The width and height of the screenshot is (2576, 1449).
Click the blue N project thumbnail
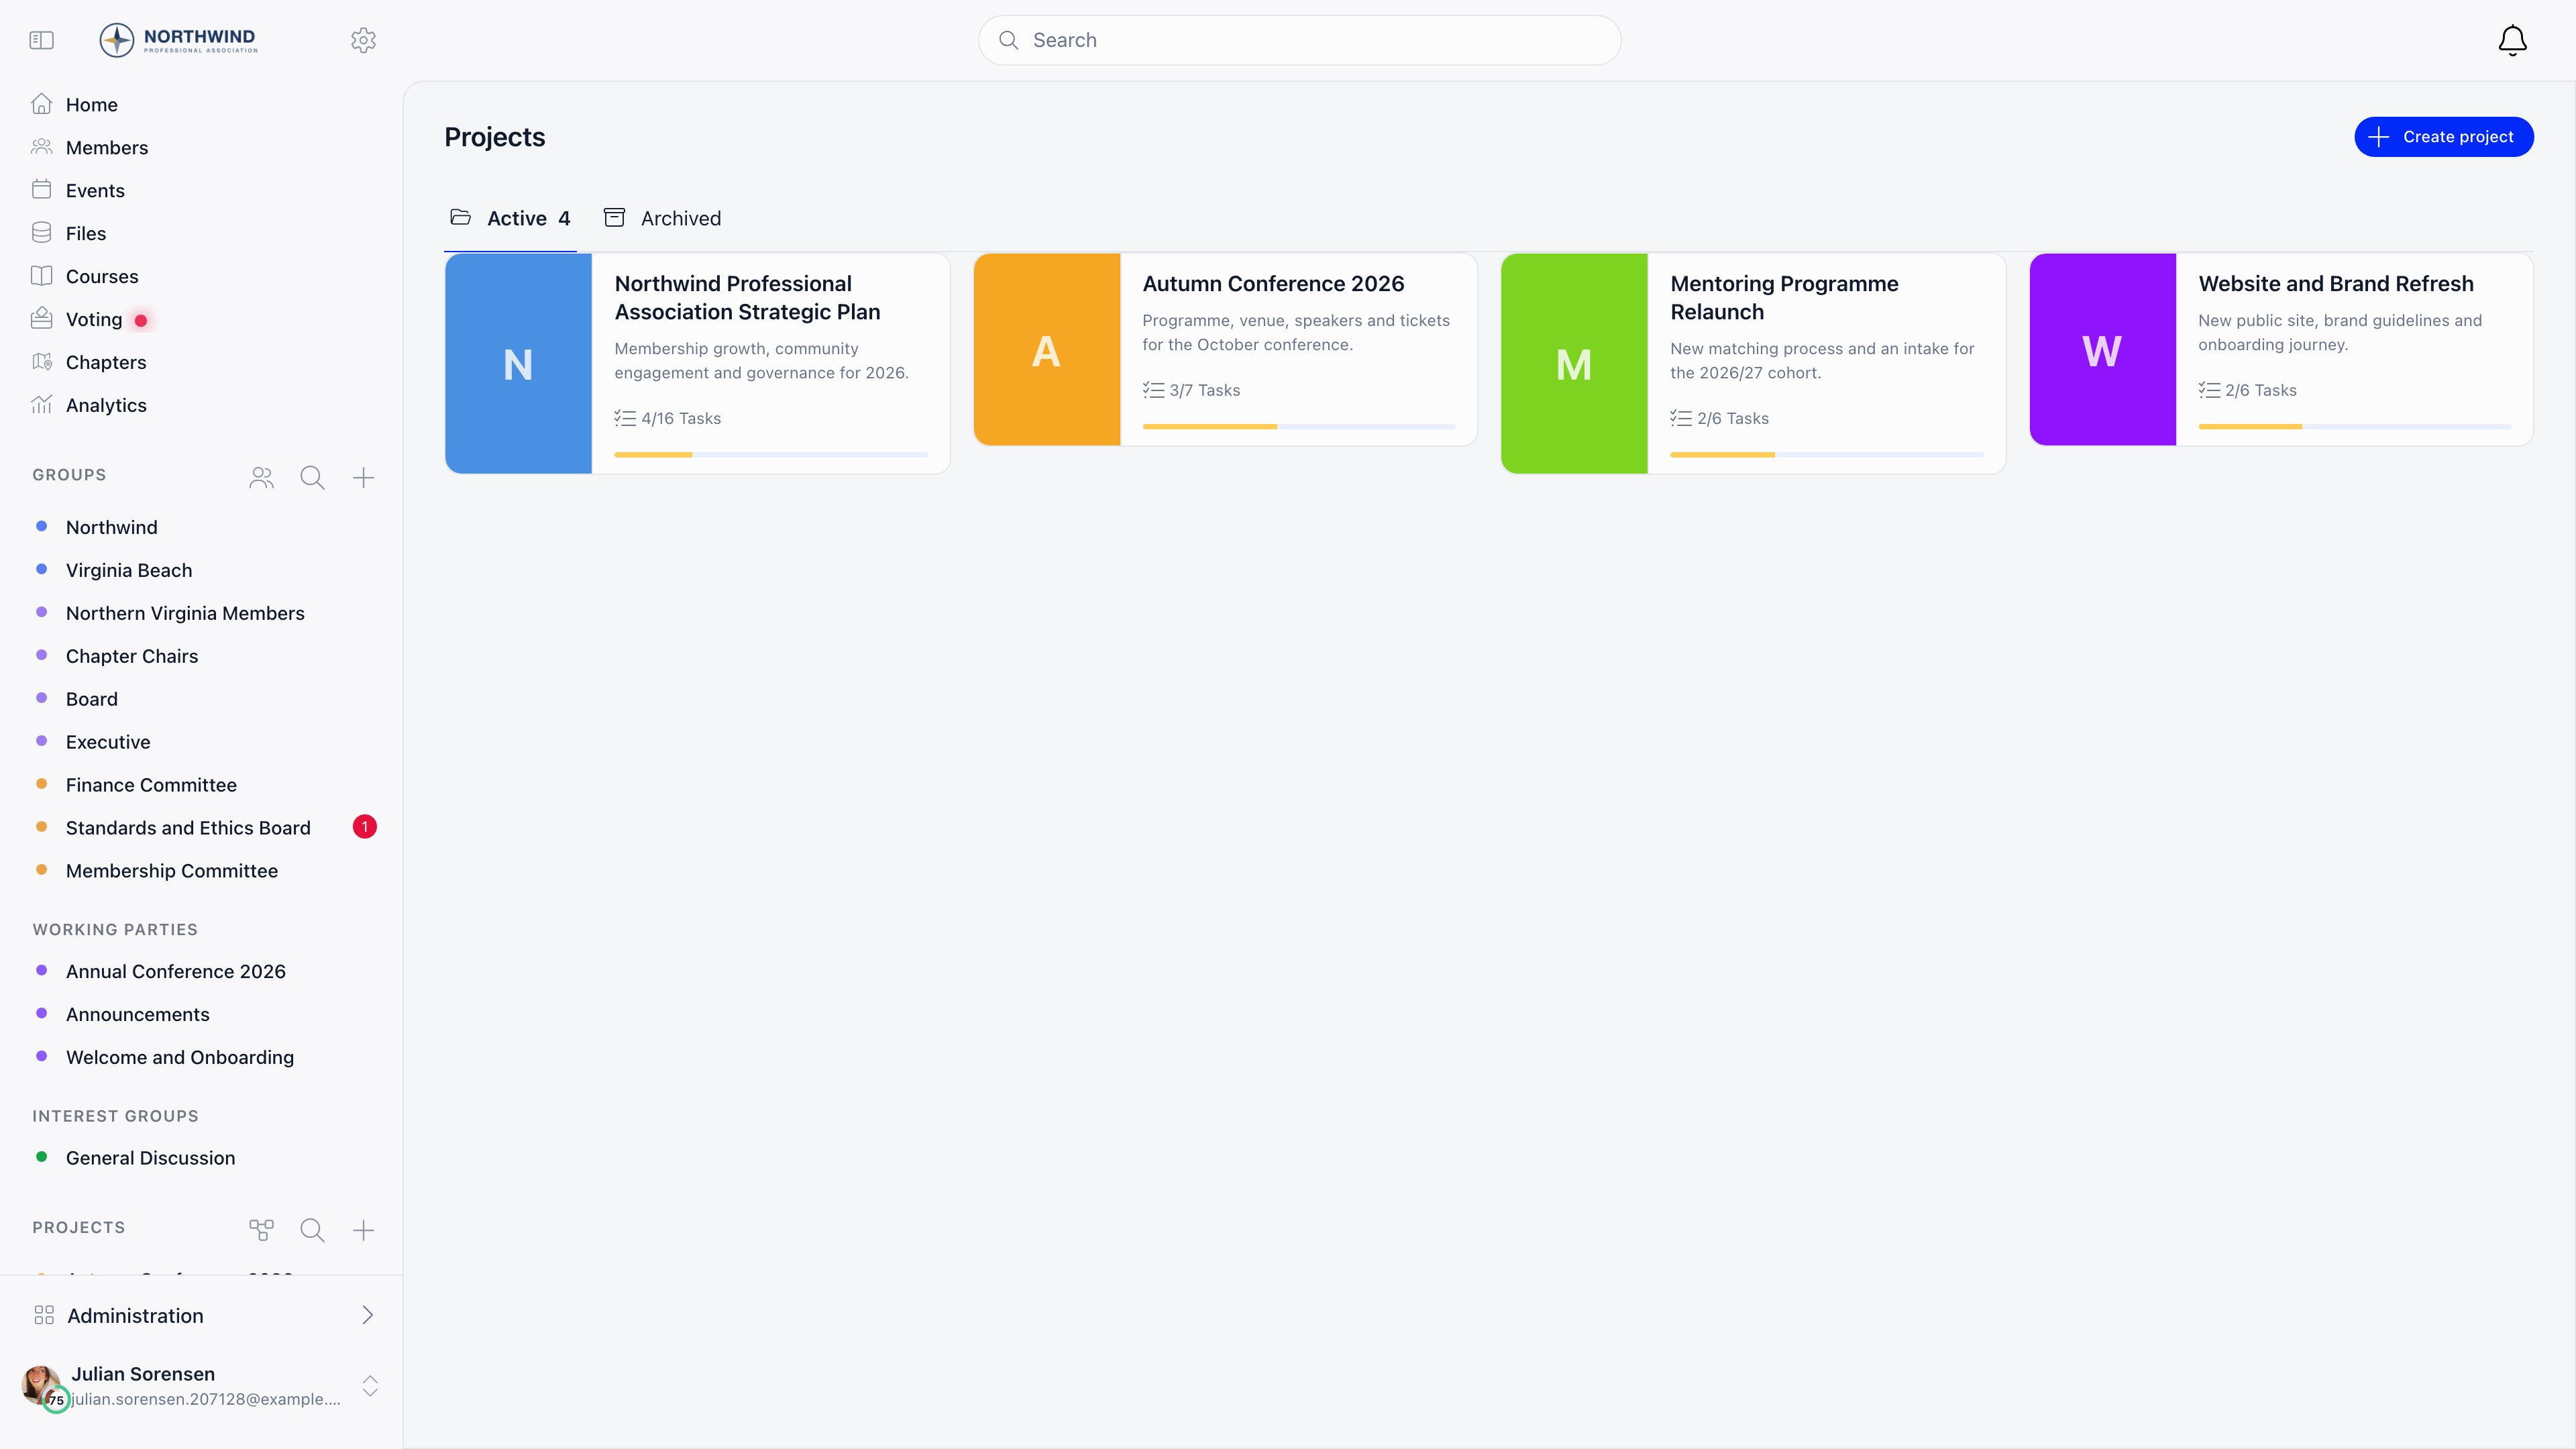click(x=518, y=363)
